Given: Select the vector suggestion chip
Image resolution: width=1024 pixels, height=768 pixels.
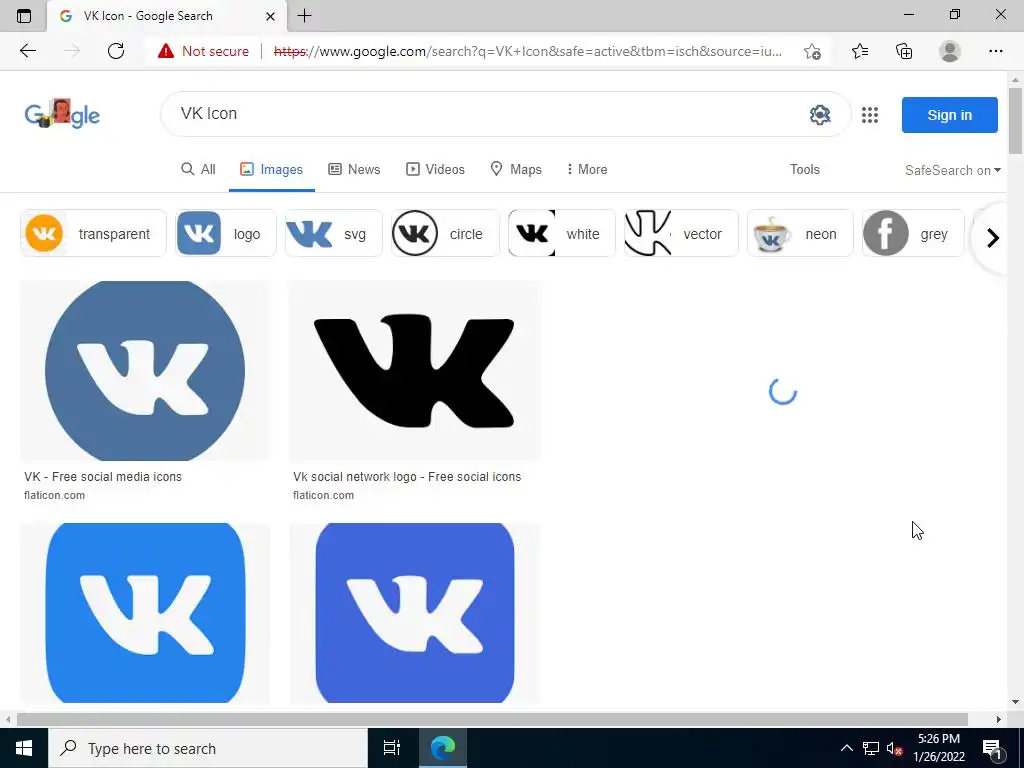Looking at the screenshot, I should tap(681, 233).
